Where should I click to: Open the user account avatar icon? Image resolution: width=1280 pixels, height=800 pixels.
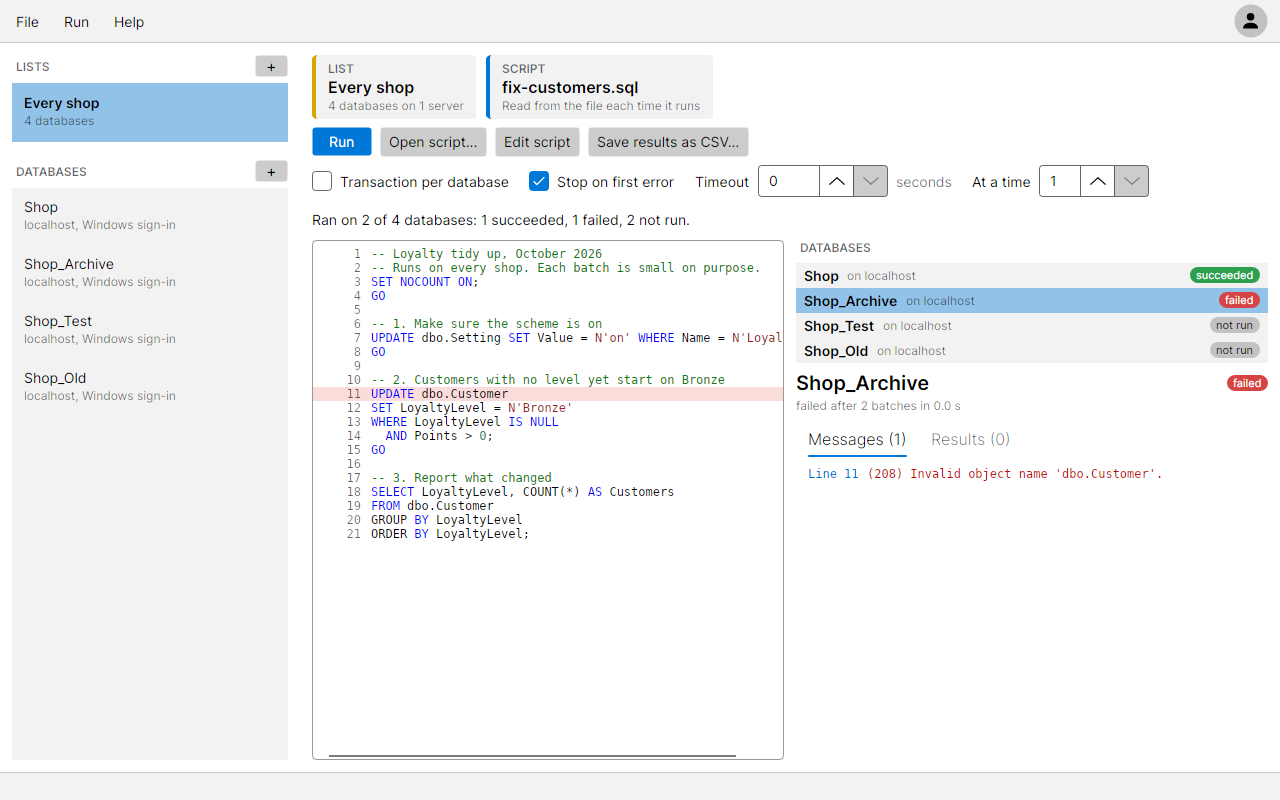coord(1250,21)
